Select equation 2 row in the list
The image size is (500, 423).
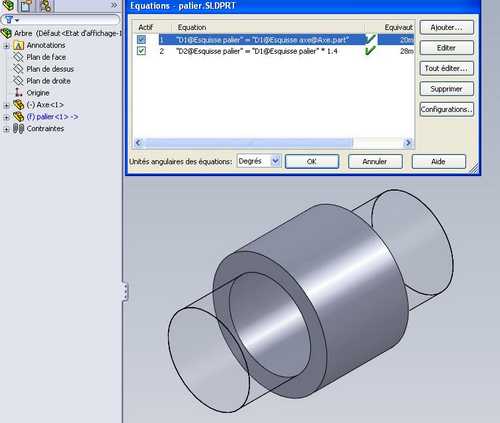pos(273,51)
